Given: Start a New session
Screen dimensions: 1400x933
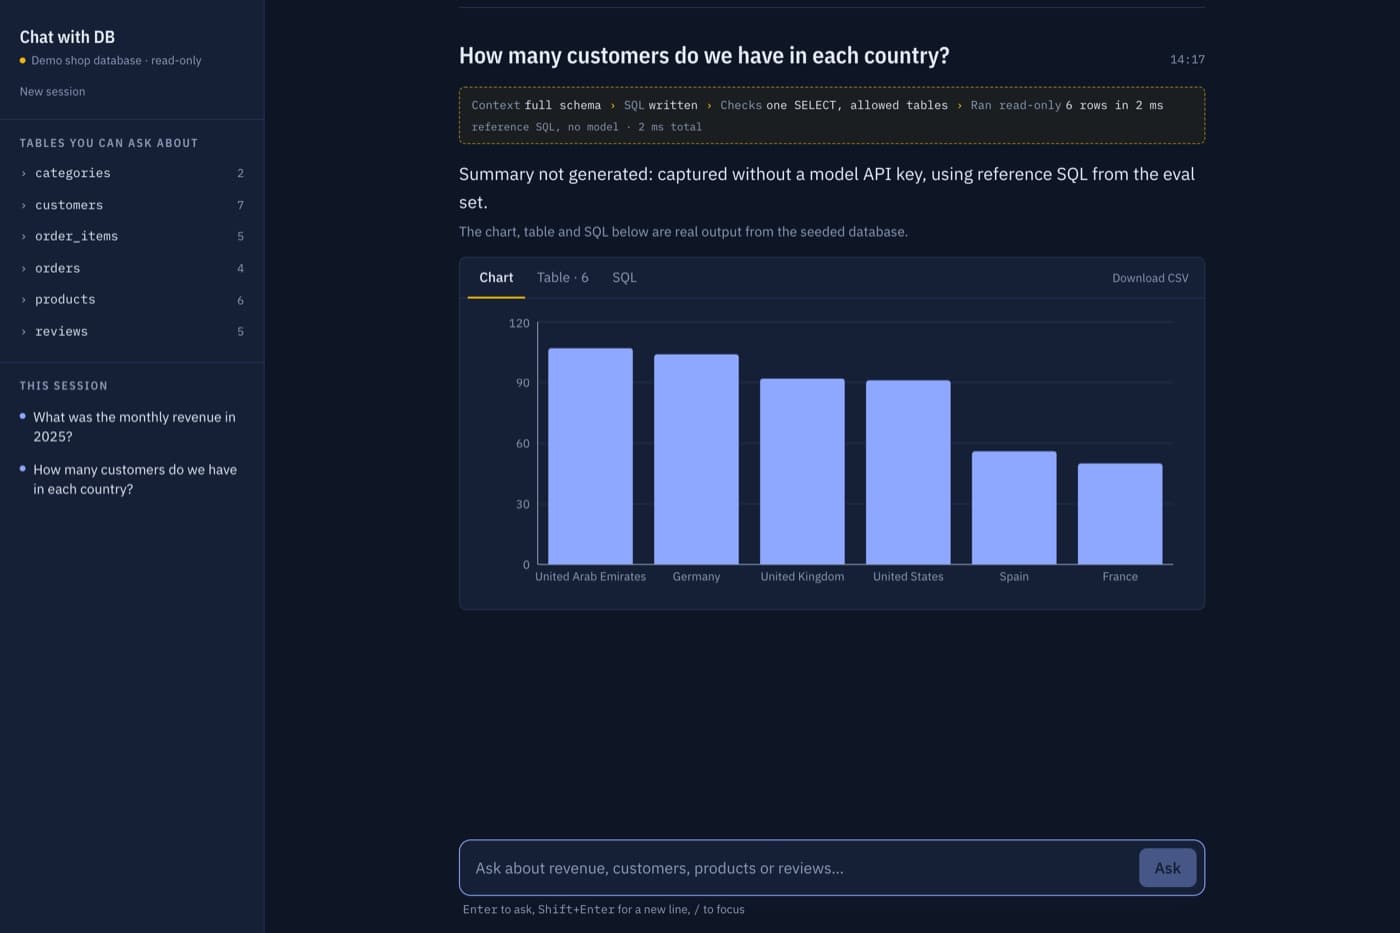Looking at the screenshot, I should coord(52,91).
